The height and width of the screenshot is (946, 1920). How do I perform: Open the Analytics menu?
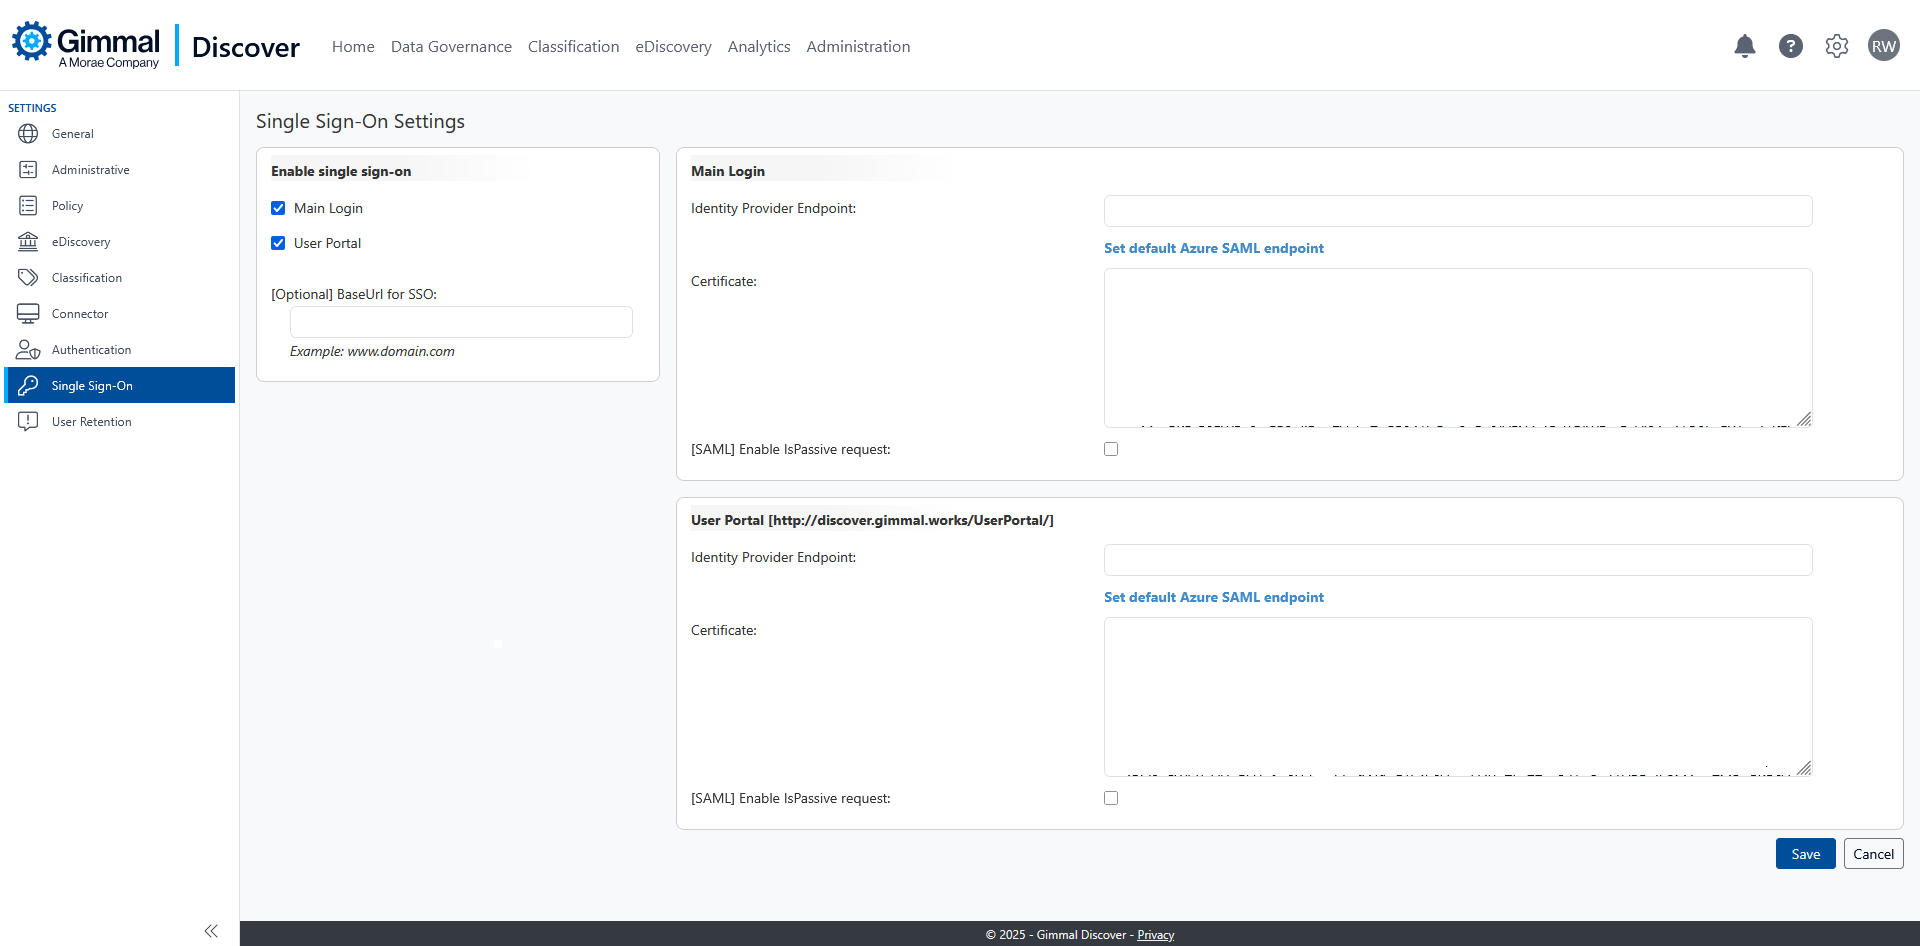[x=758, y=47]
